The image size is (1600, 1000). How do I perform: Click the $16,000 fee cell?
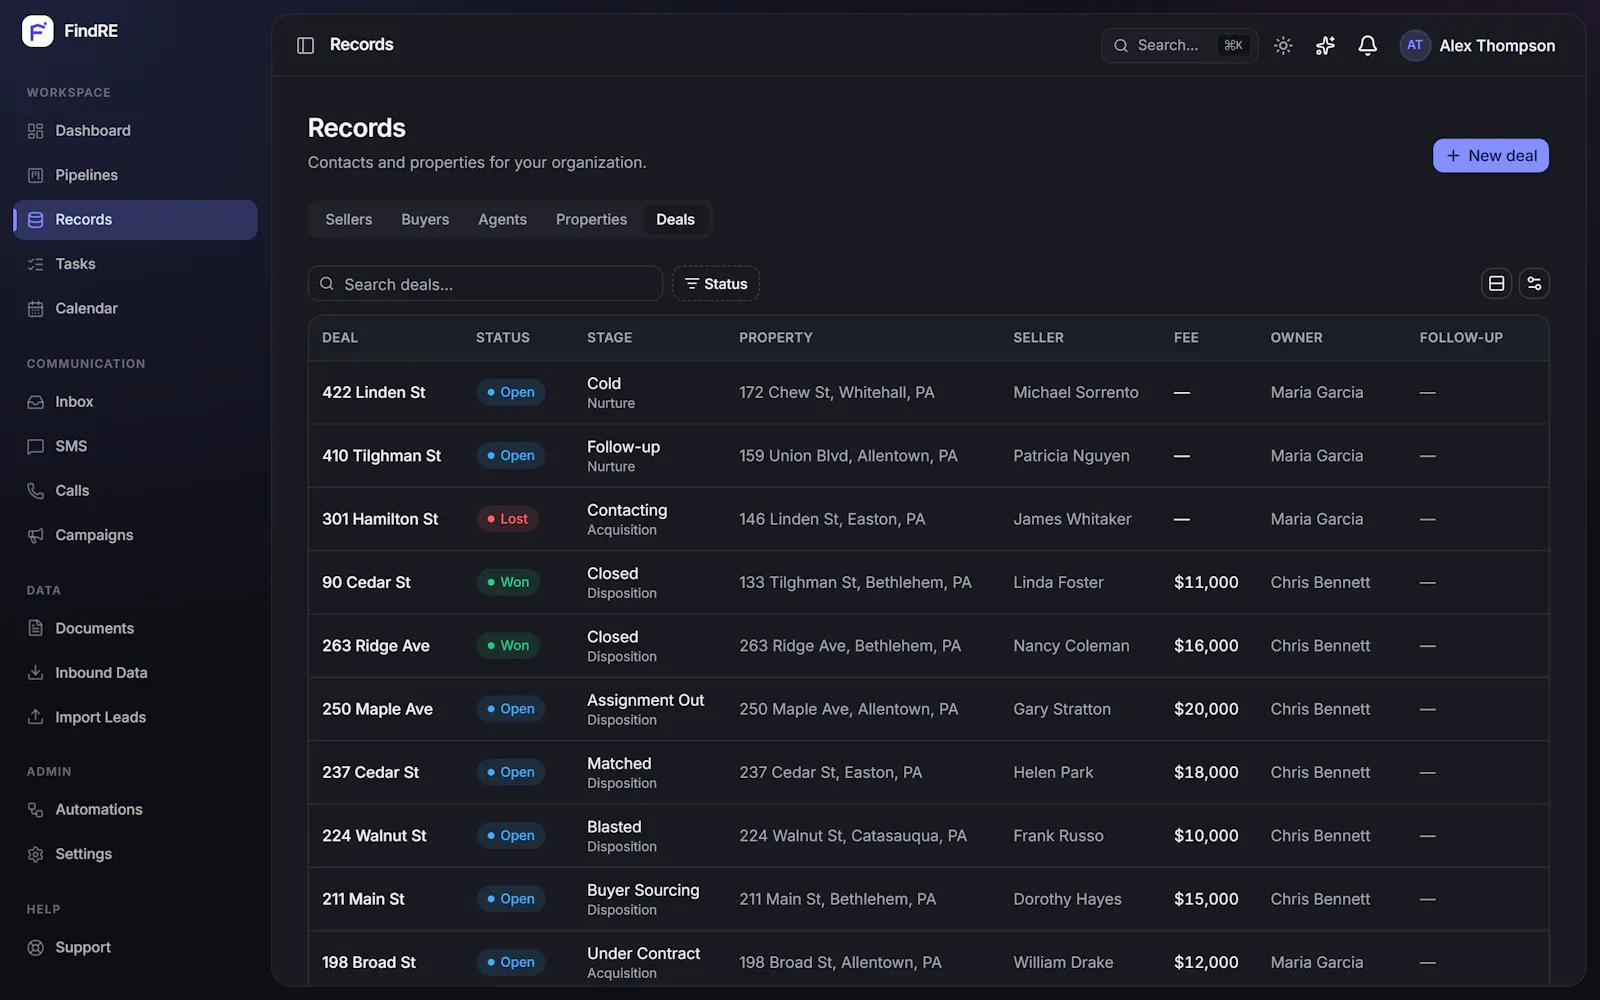point(1206,646)
